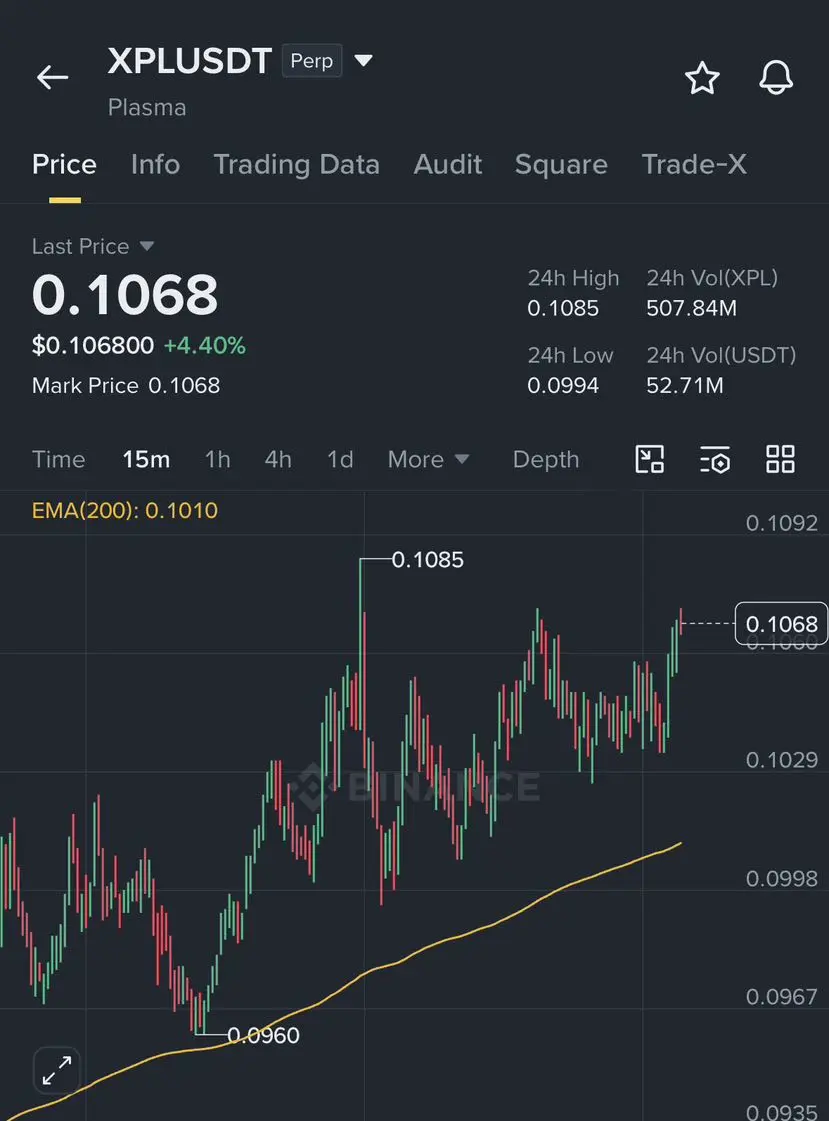Add XPLUSDT to favorites with star icon
This screenshot has width=829, height=1121.
pos(702,78)
